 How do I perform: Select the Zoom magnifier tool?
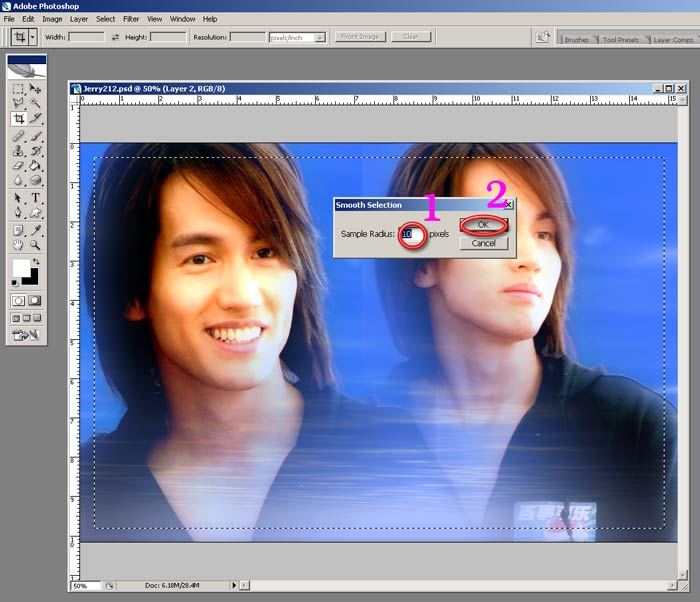[x=35, y=245]
